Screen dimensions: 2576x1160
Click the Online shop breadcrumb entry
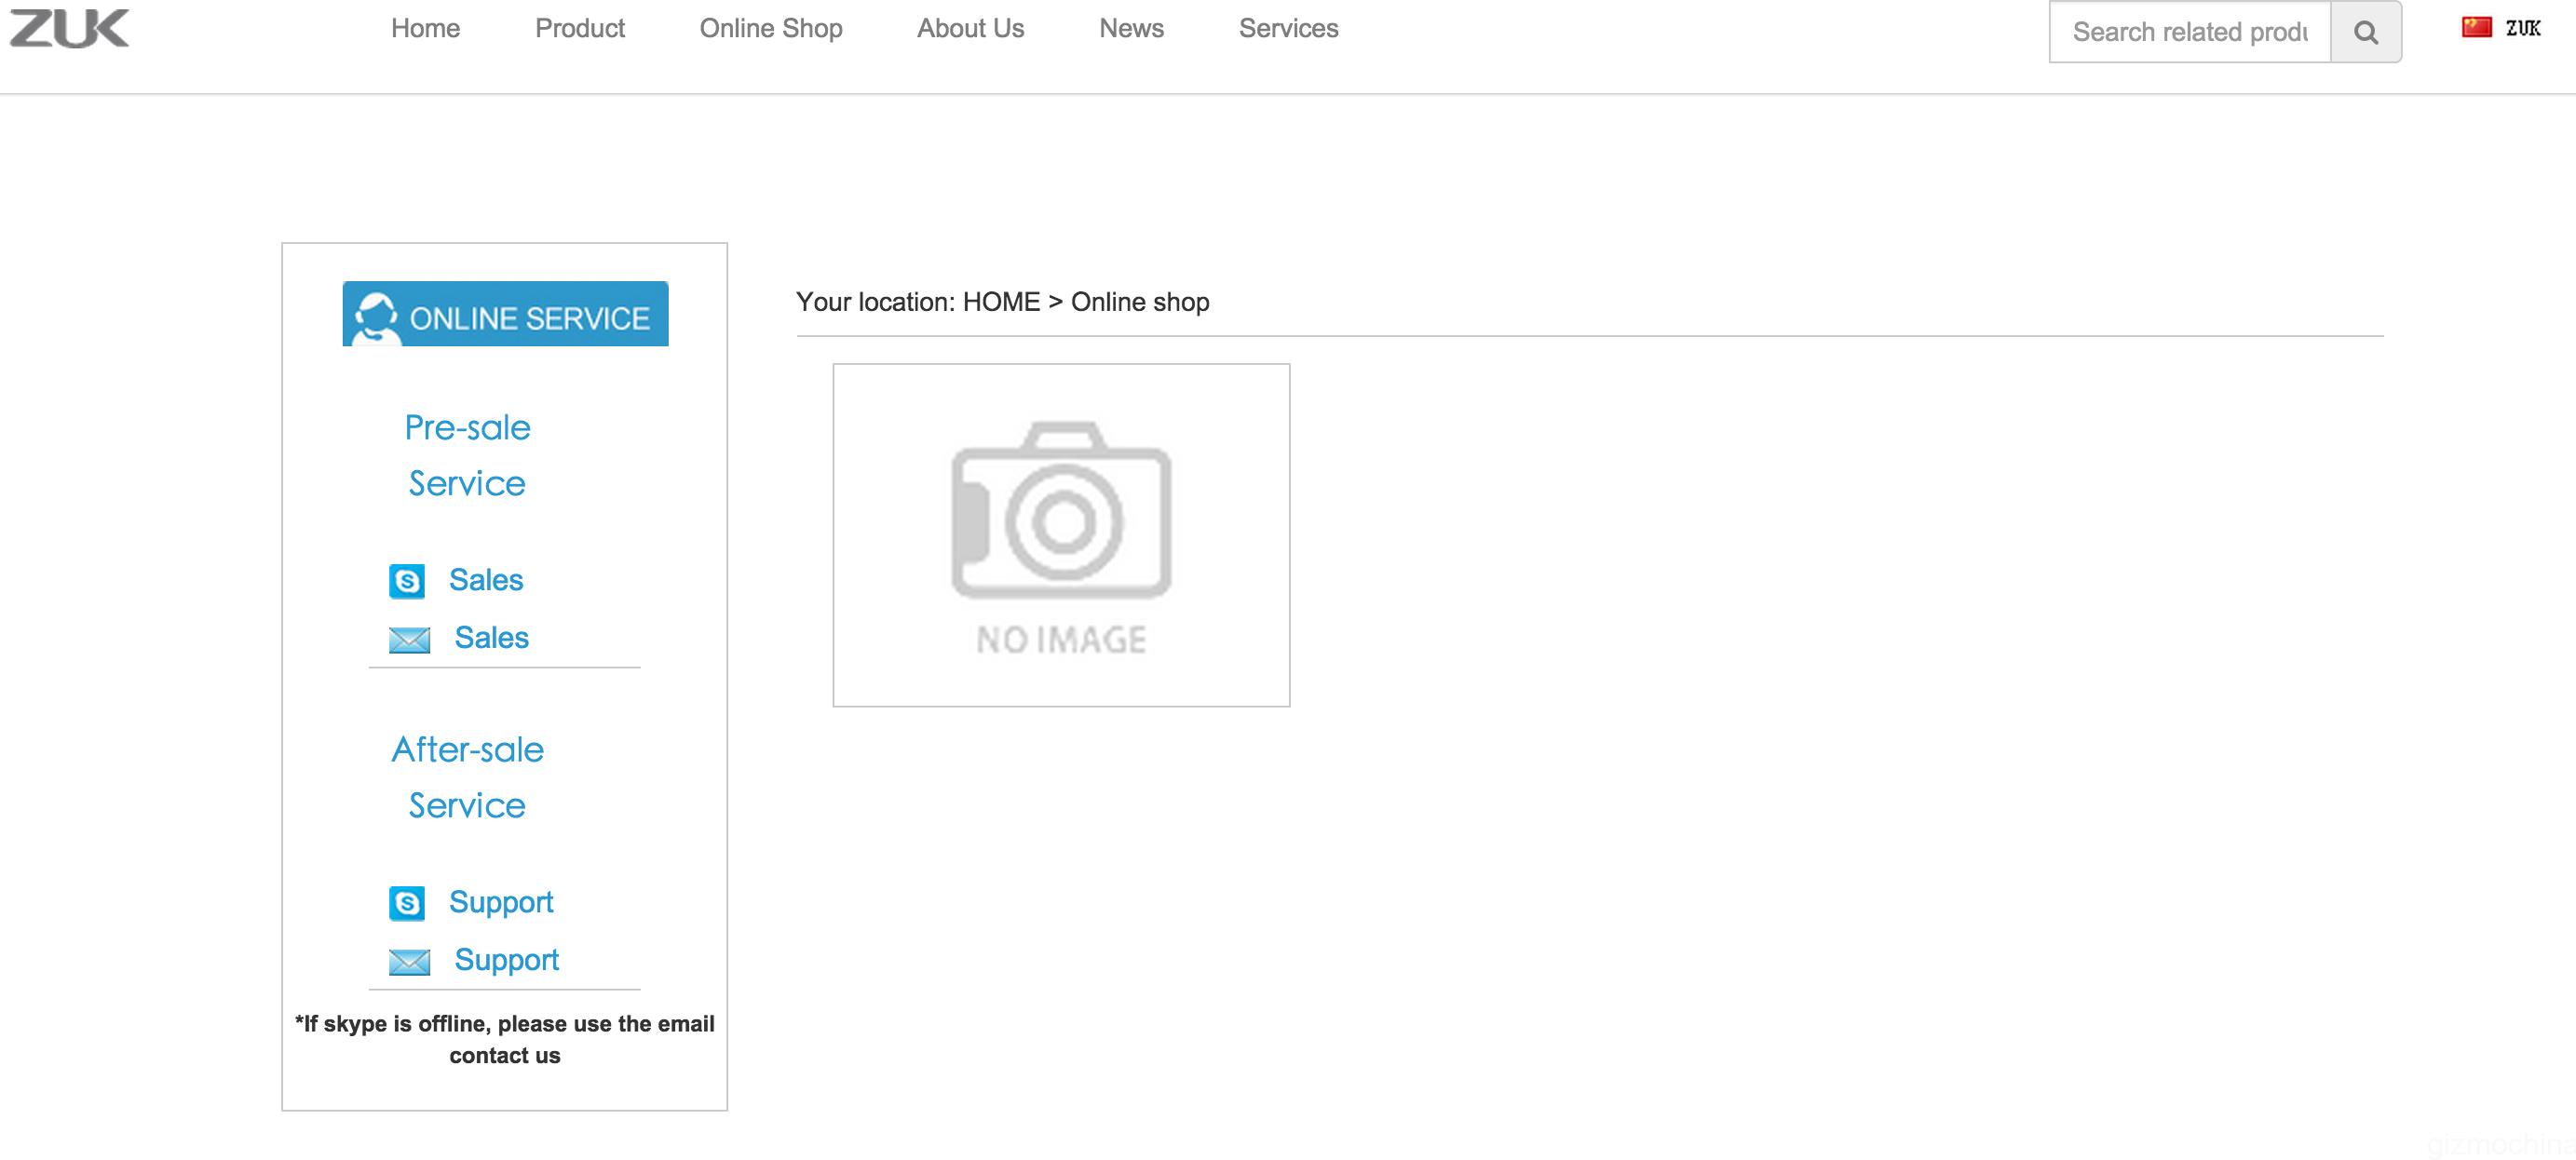1140,301
